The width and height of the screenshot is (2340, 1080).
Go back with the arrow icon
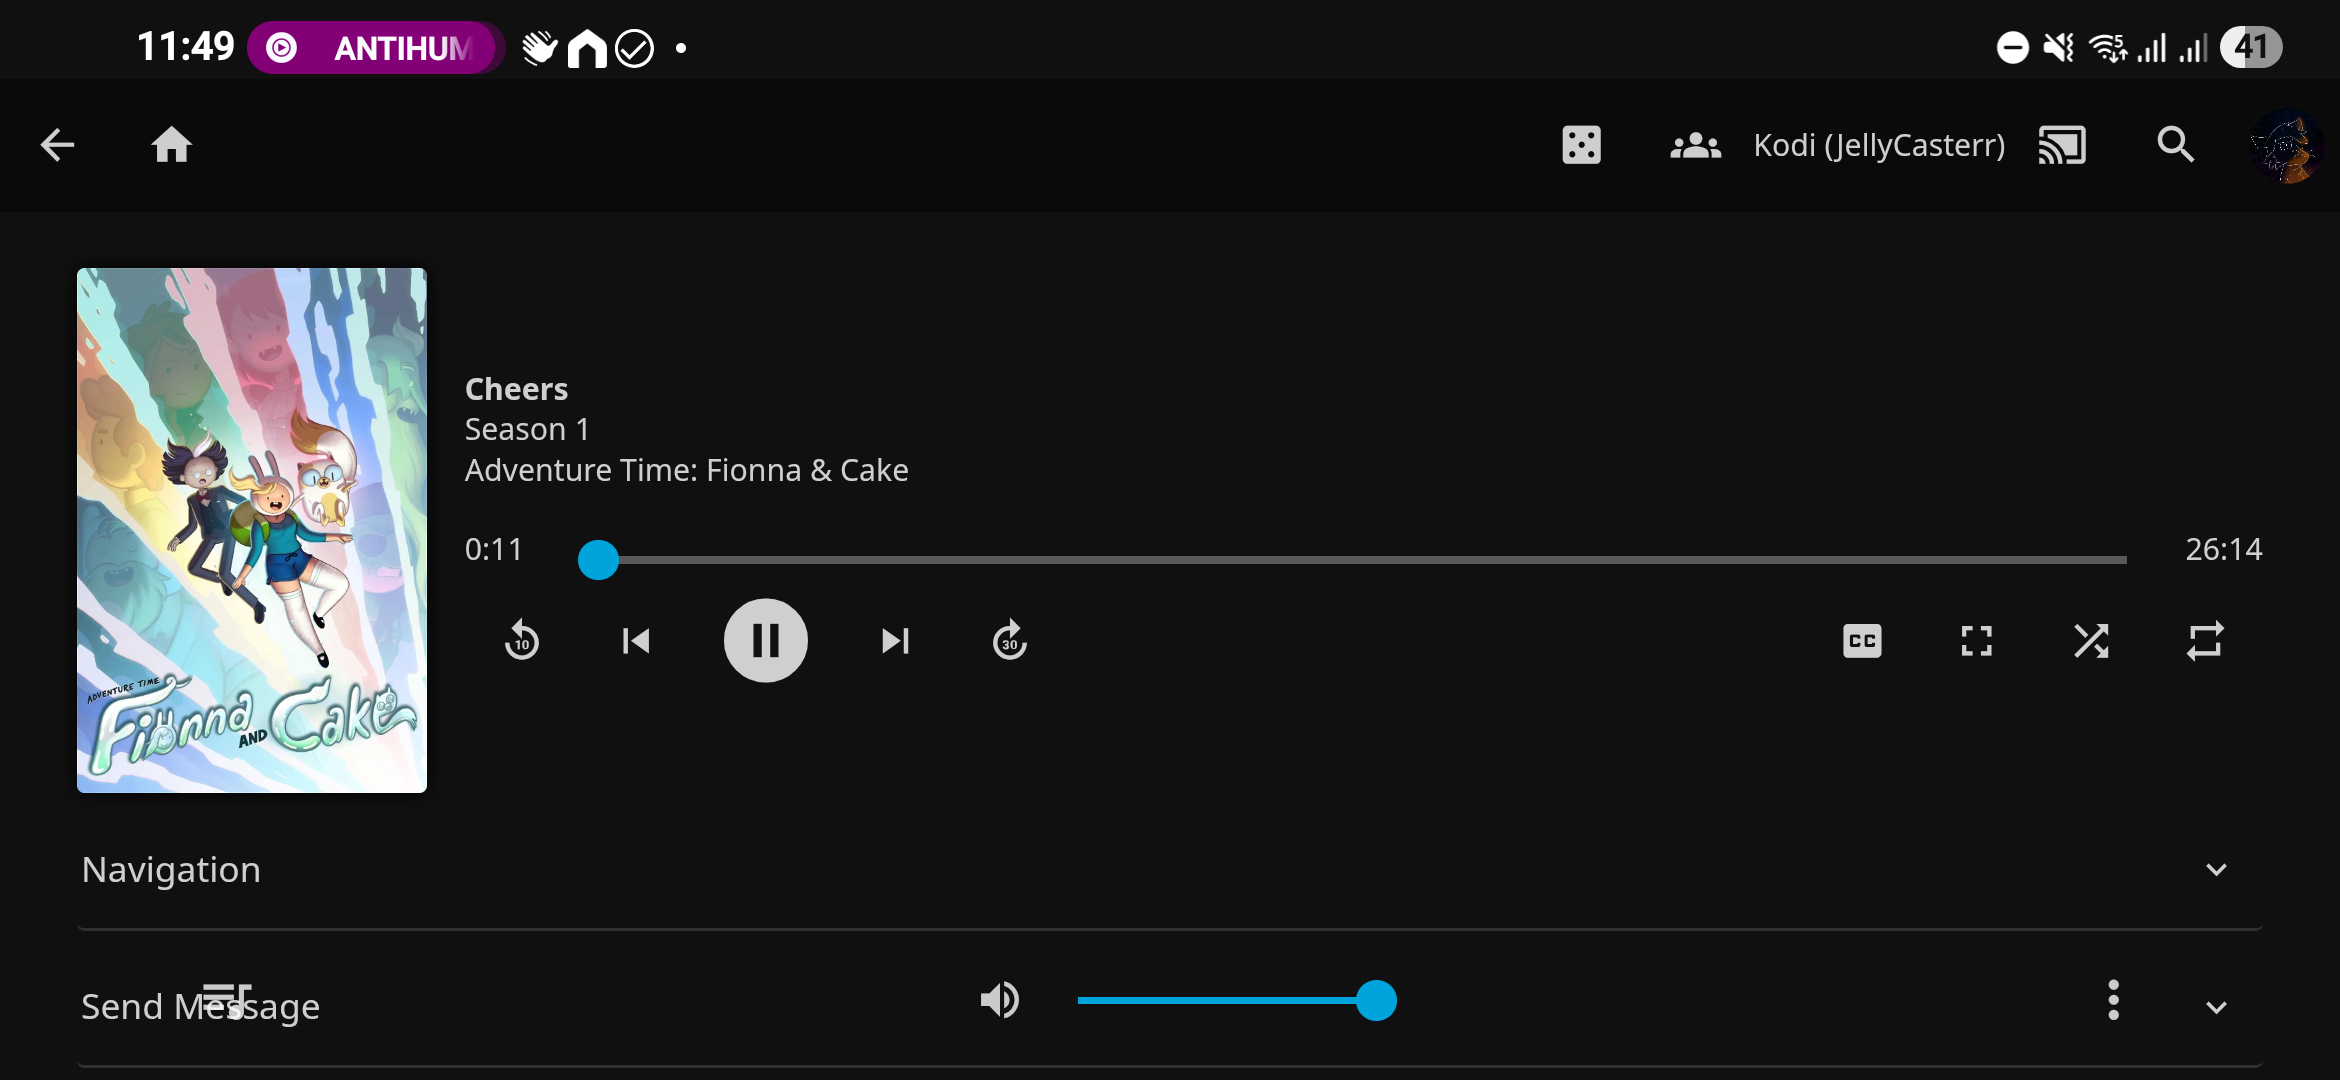click(x=57, y=145)
